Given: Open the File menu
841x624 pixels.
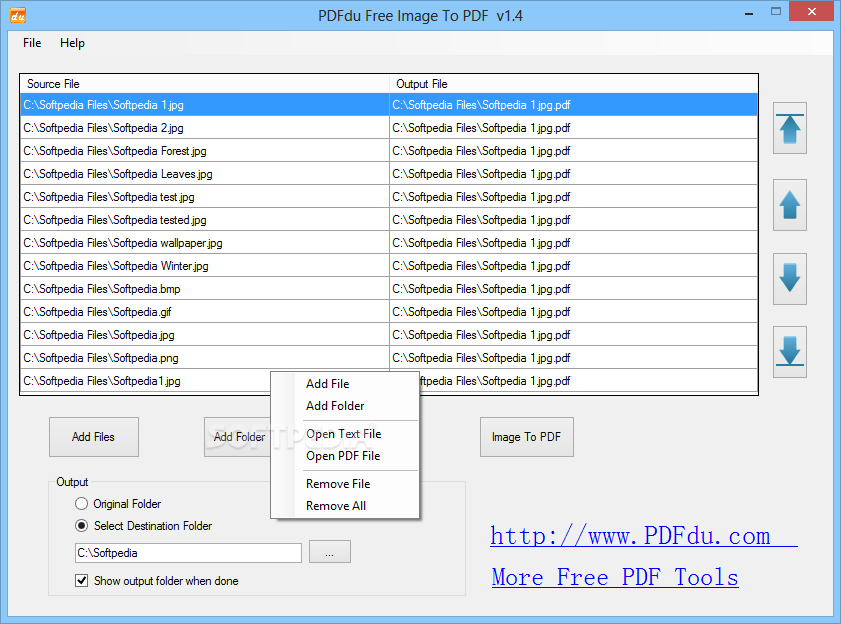Looking at the screenshot, I should (32, 43).
